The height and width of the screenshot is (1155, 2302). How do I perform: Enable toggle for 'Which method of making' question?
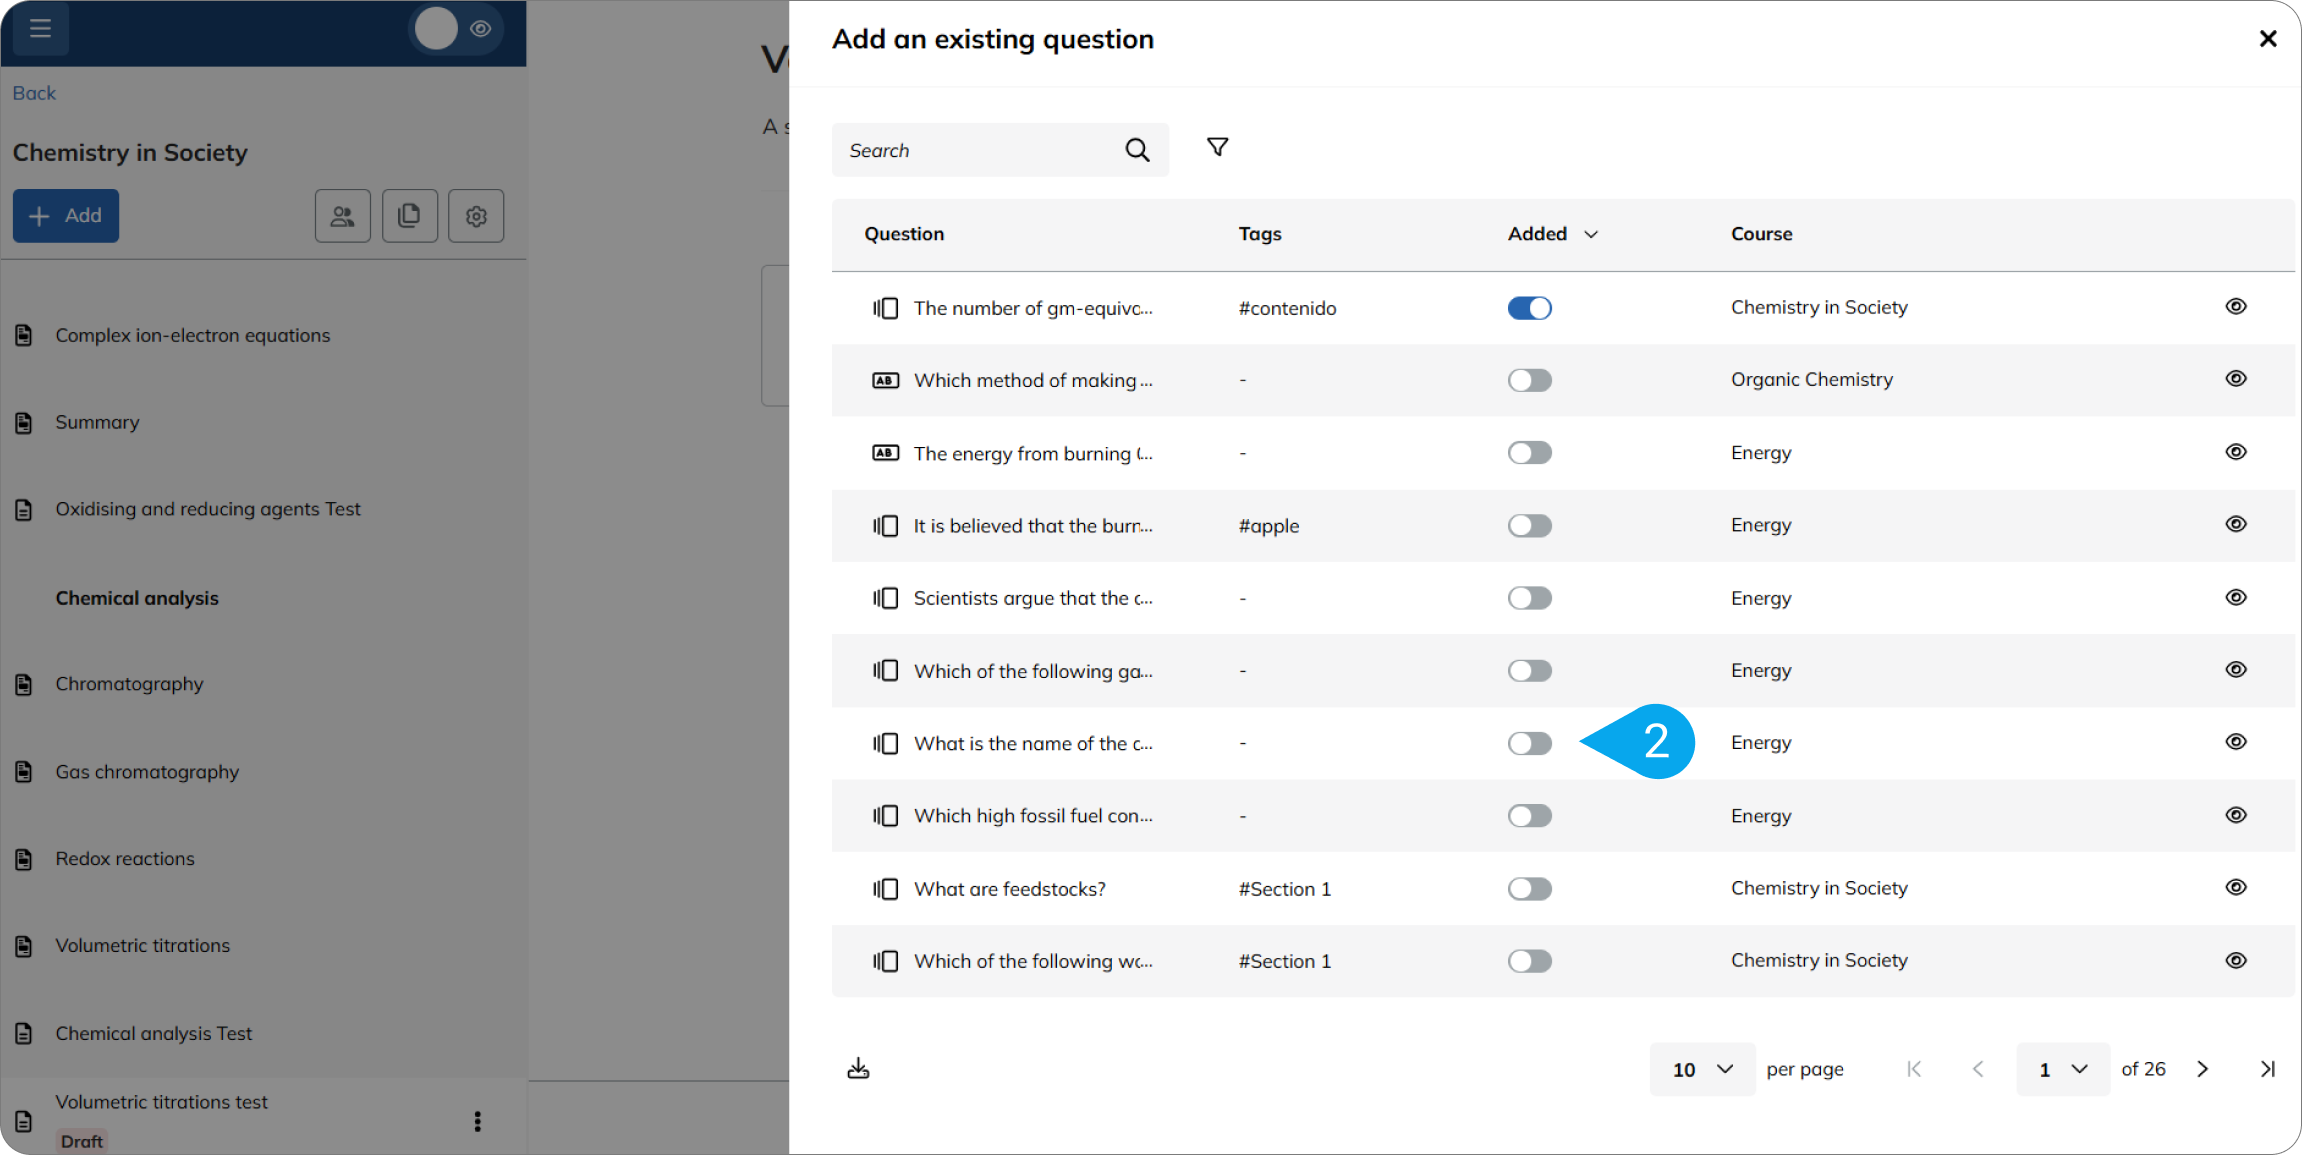click(1529, 380)
